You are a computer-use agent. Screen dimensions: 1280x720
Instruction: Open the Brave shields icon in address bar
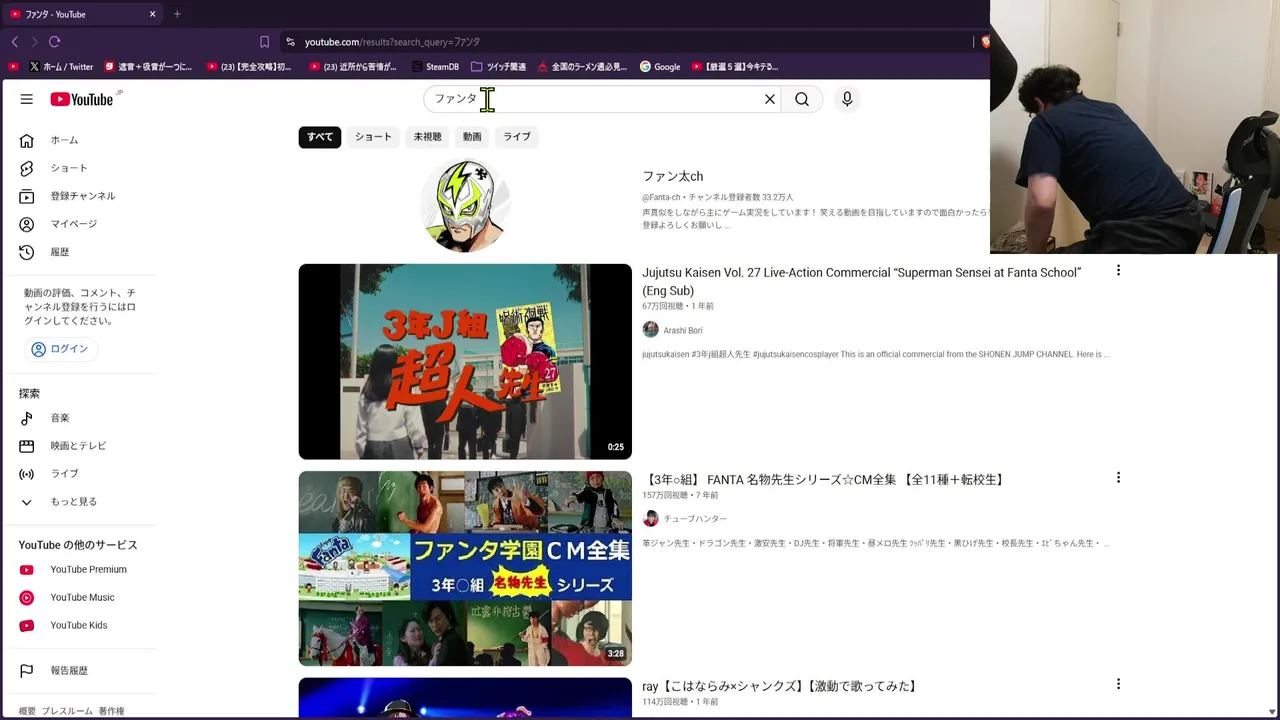tap(985, 42)
